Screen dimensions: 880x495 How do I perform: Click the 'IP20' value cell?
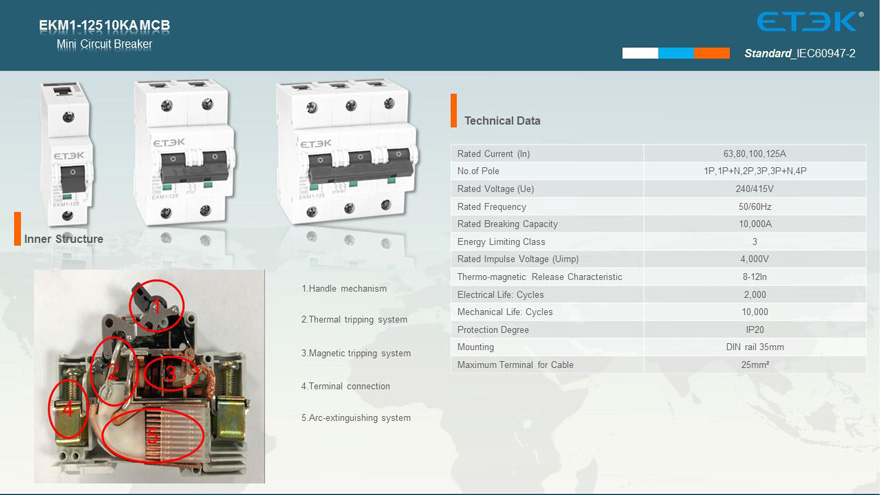click(755, 330)
